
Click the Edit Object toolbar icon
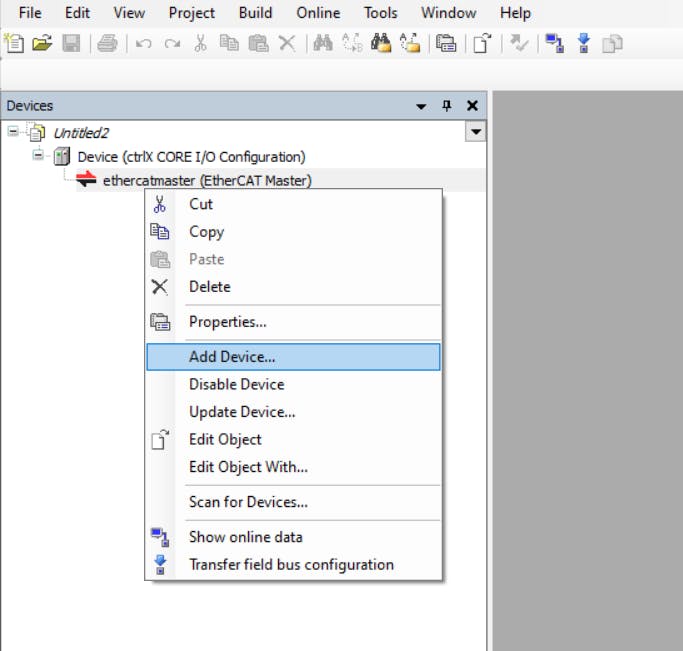pyautogui.click(x=483, y=44)
